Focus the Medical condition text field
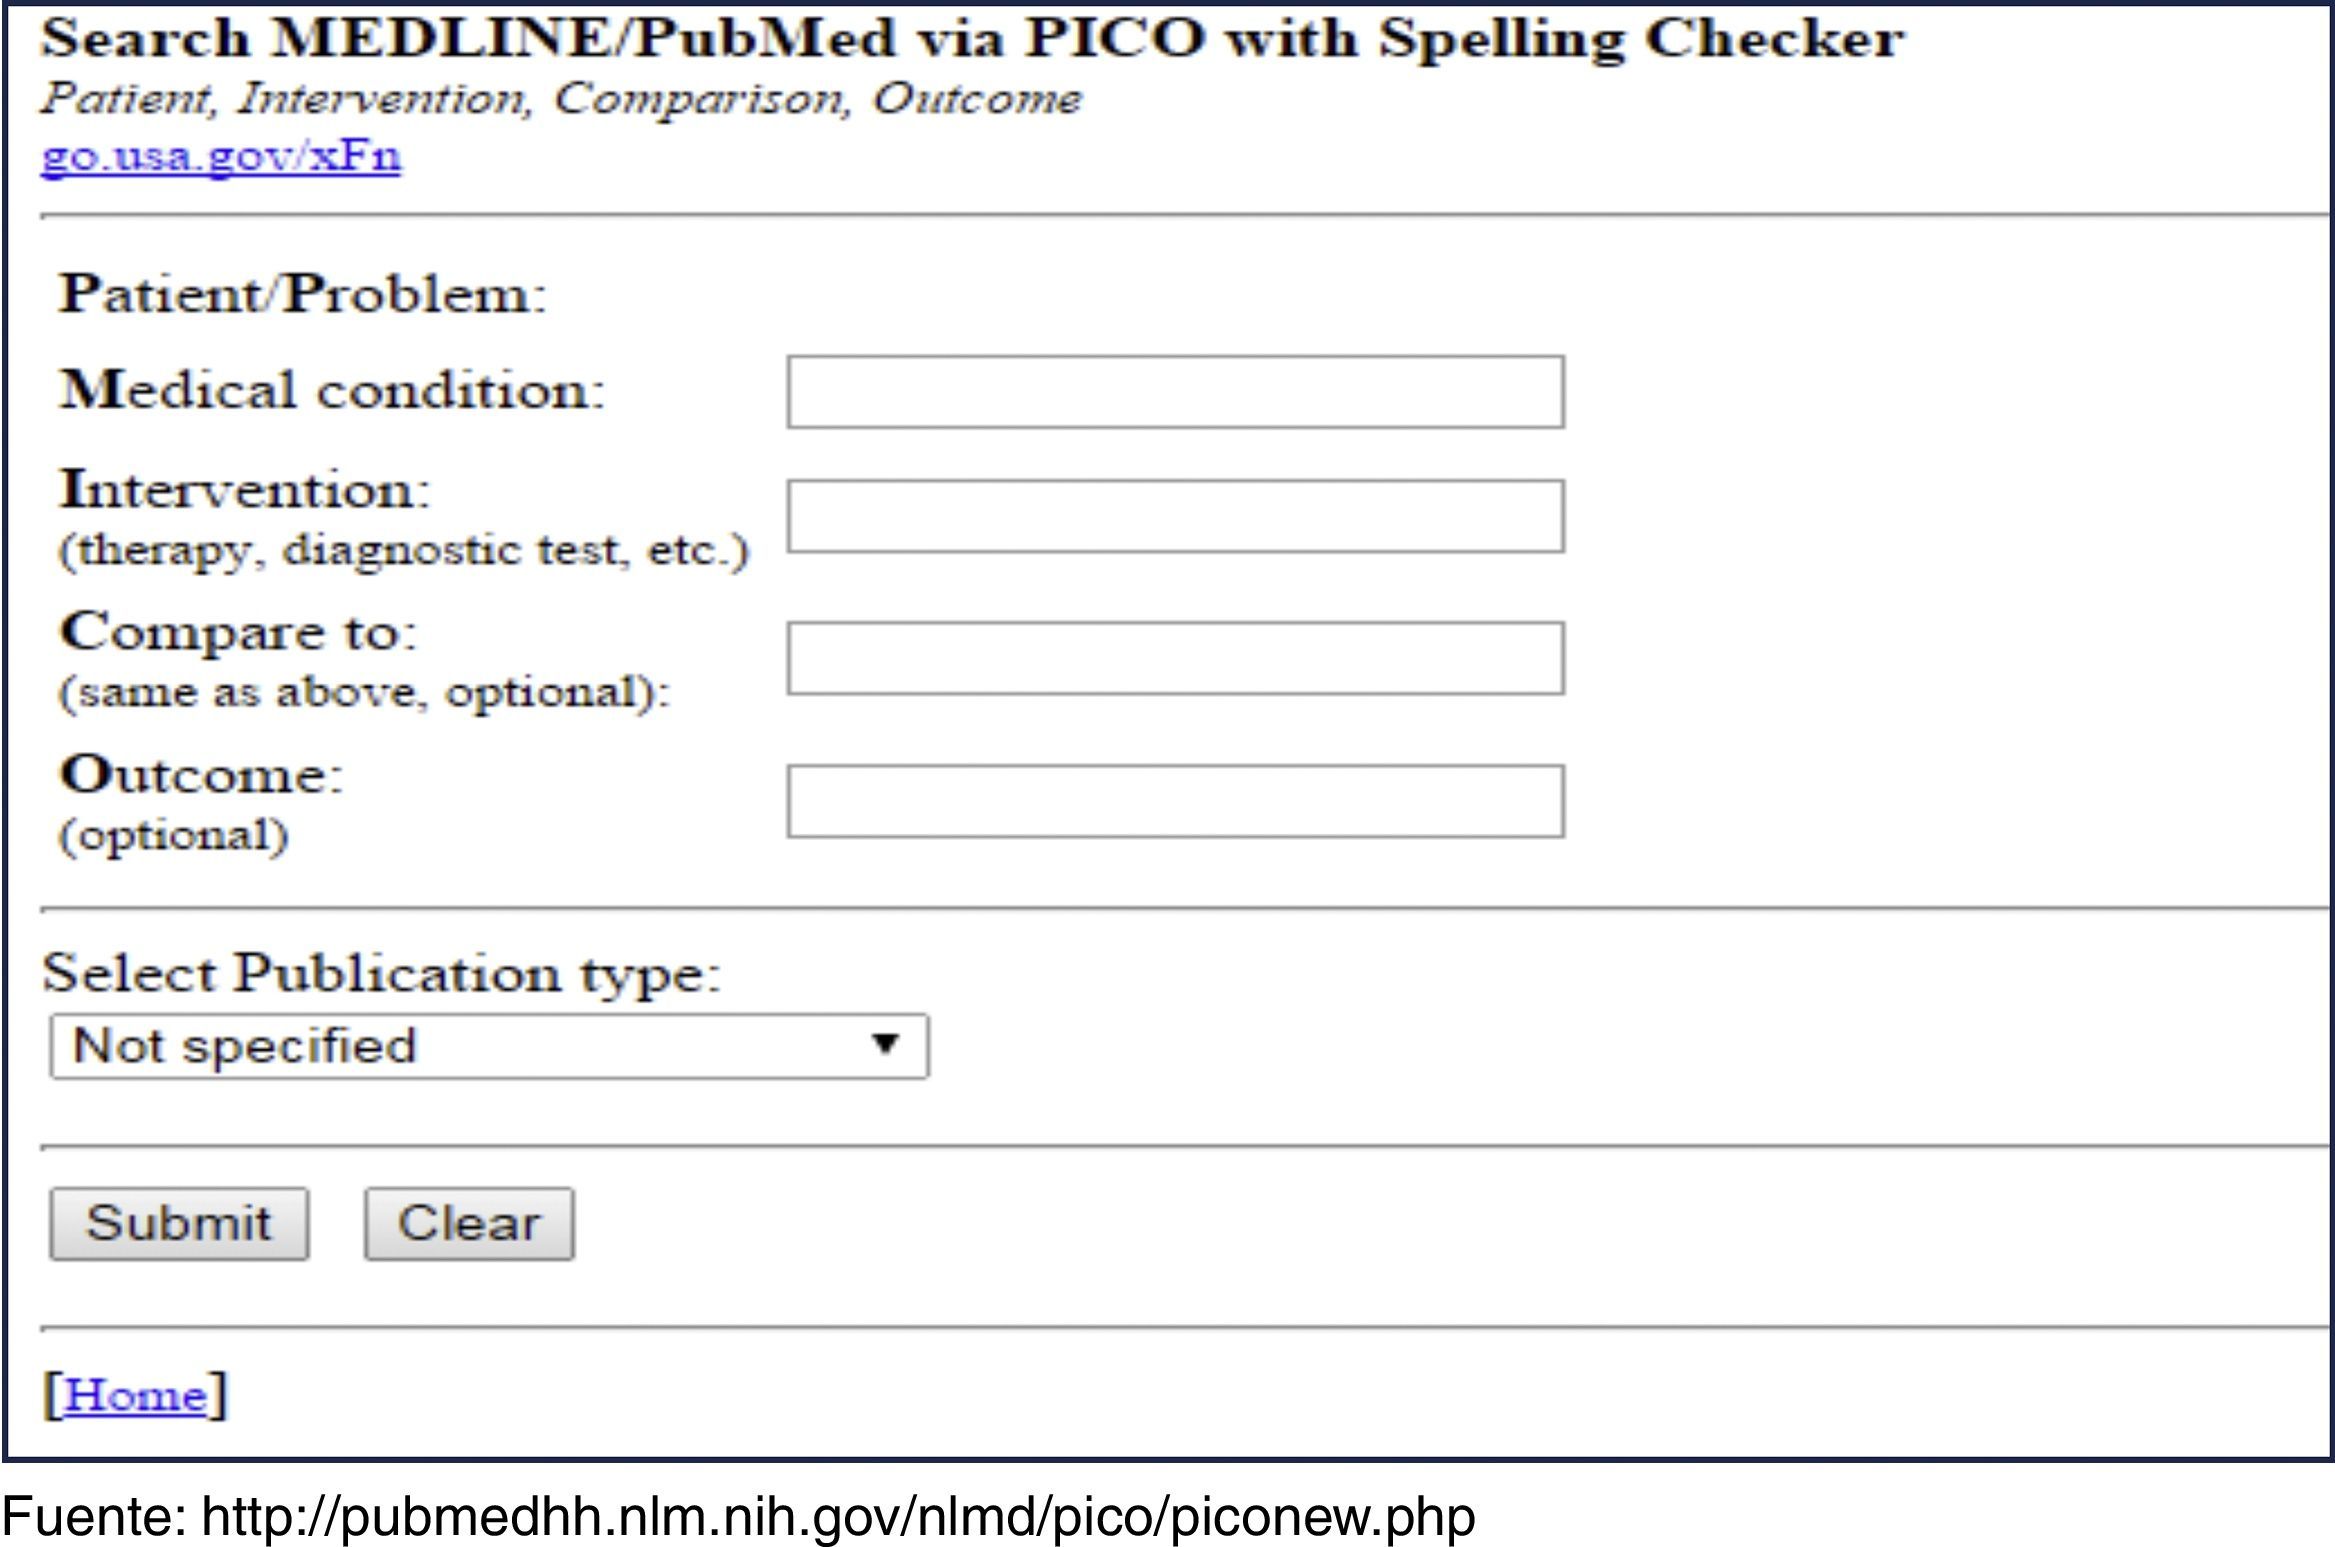2335x1547 pixels. click(1175, 392)
